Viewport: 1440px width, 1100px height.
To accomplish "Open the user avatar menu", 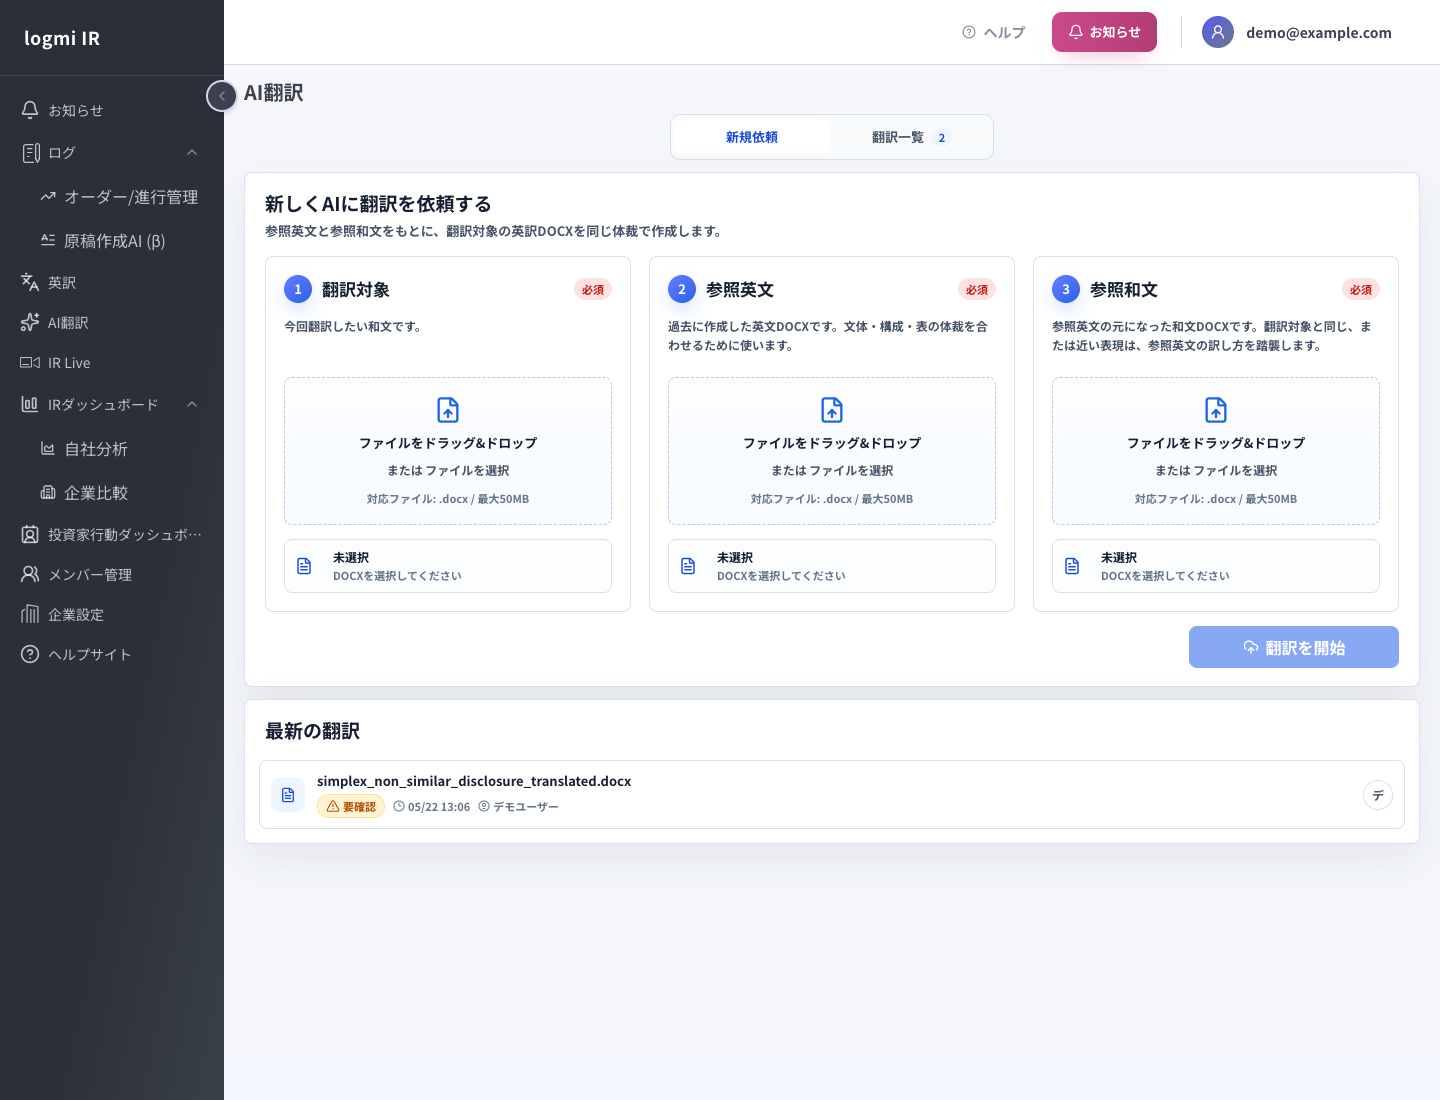I will click(1218, 32).
